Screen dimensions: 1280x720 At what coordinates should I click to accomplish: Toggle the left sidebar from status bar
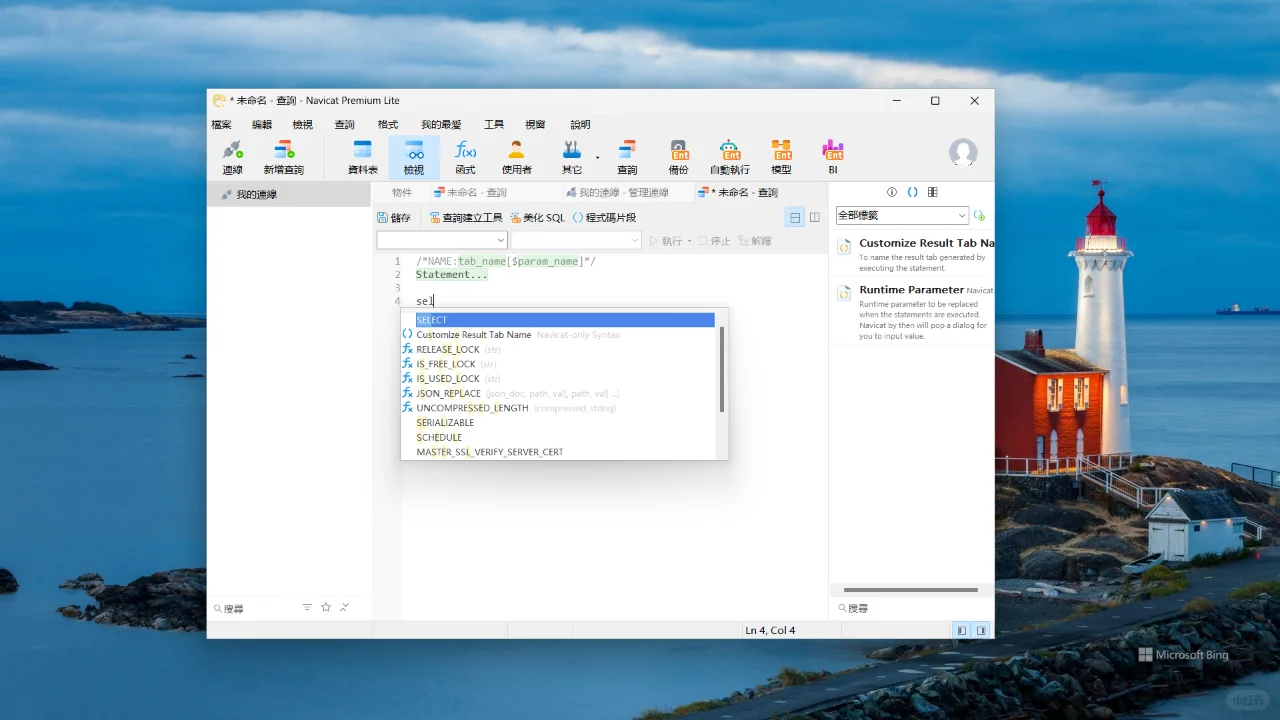pyautogui.click(x=961, y=630)
